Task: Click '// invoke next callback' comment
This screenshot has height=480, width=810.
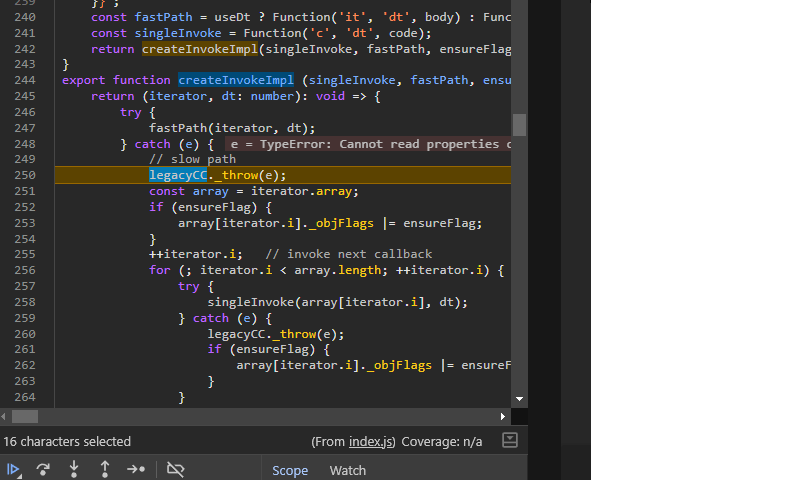Action: (x=349, y=254)
